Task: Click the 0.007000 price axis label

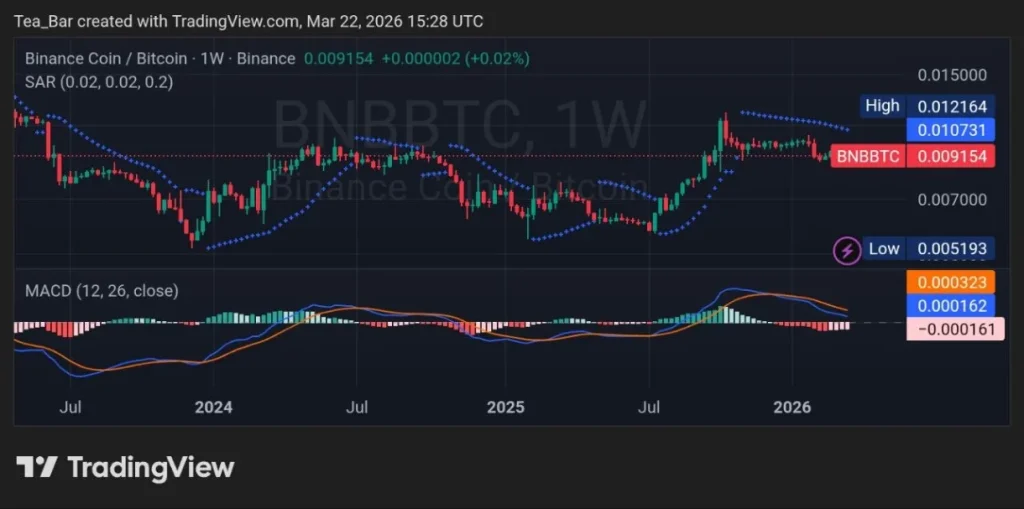Action: pyautogui.click(x=952, y=199)
